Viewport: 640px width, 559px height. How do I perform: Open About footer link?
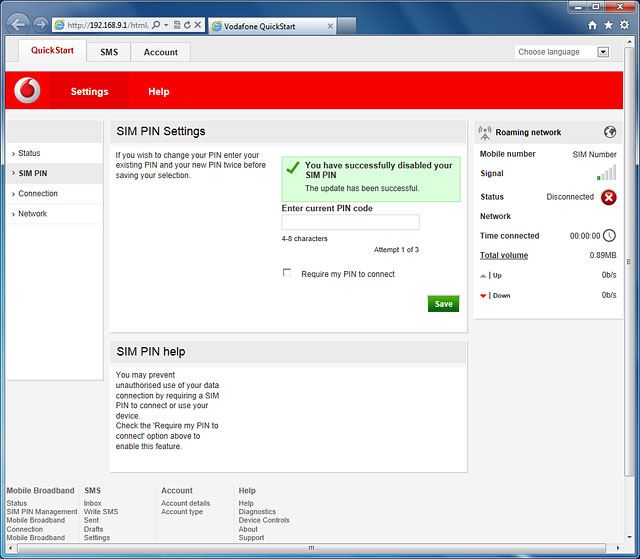pos(248,529)
